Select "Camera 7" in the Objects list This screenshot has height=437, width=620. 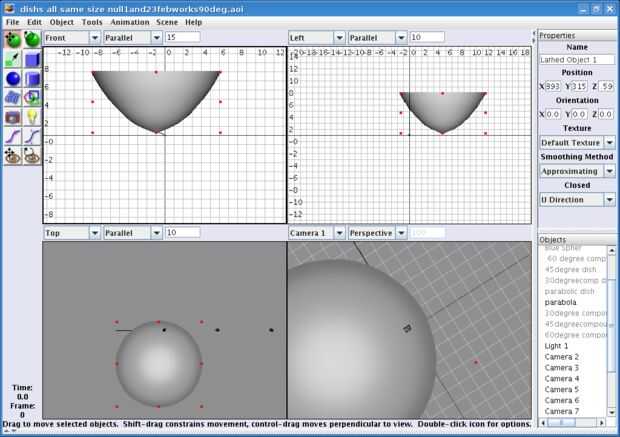click(561, 411)
